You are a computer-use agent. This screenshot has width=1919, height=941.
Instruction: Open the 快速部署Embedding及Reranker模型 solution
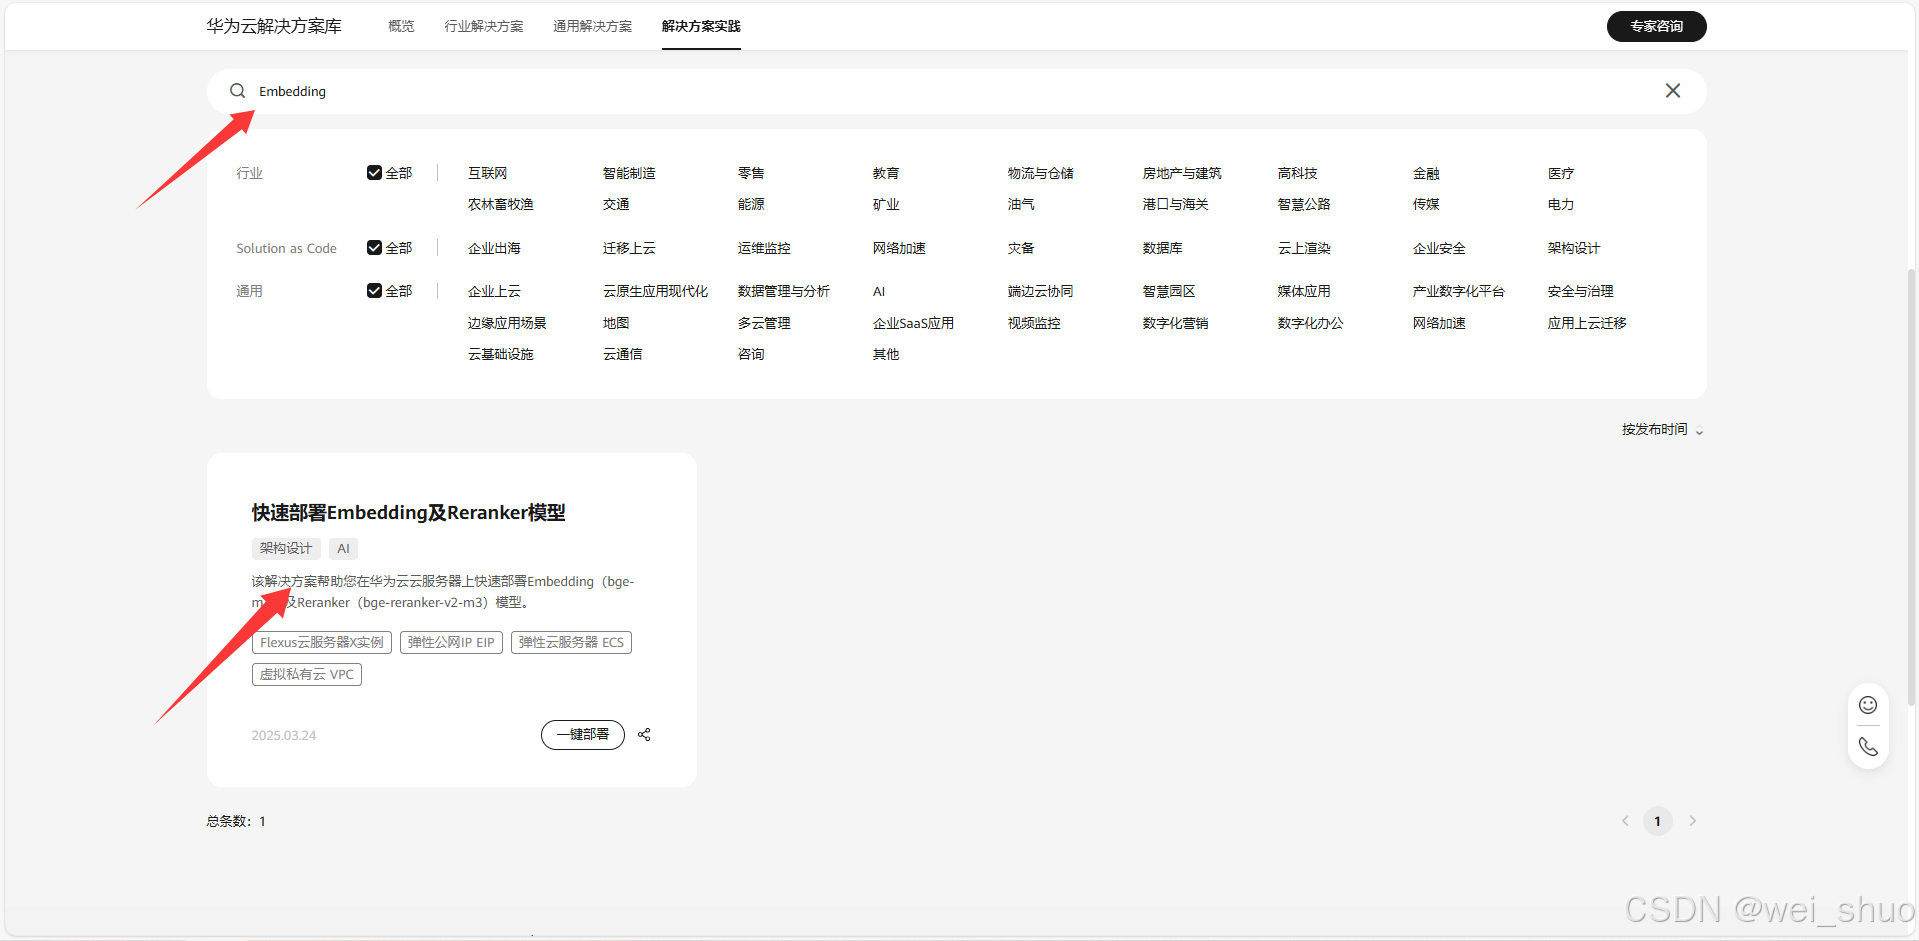click(409, 511)
